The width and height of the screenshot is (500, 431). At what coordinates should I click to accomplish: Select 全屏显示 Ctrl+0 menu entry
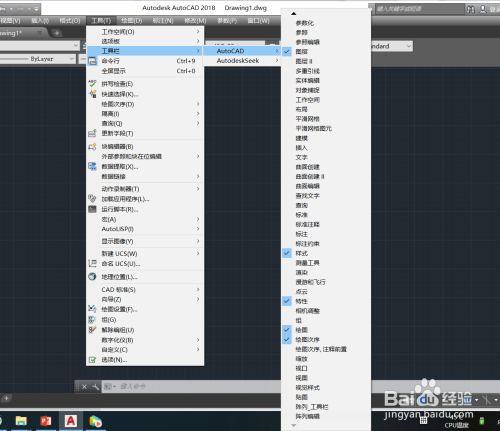pyautogui.click(x=145, y=71)
